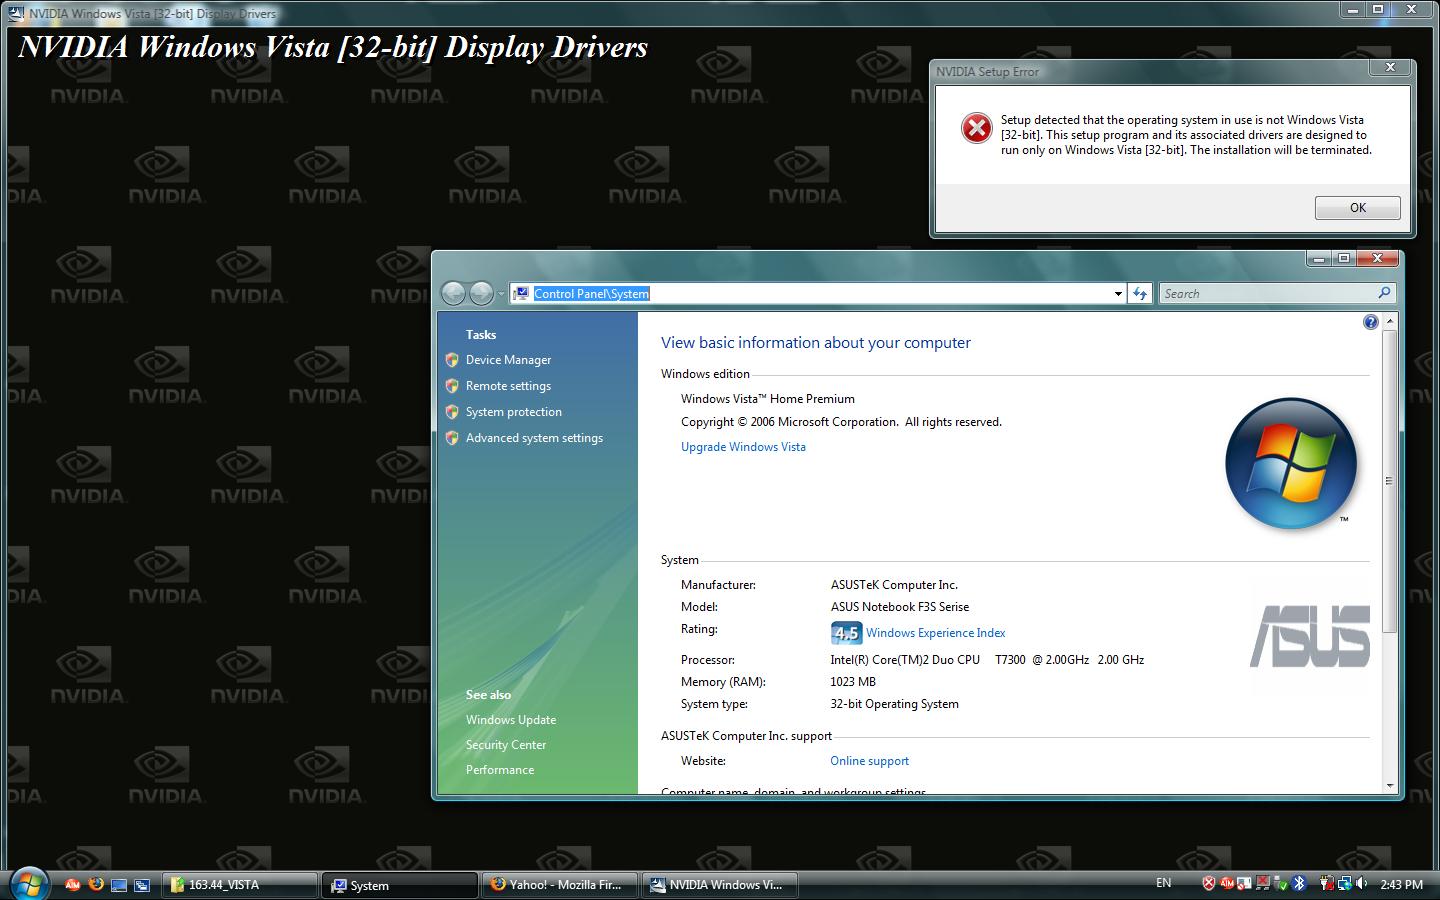Click Safely Remove Hardware tray icon

pos(1280,884)
